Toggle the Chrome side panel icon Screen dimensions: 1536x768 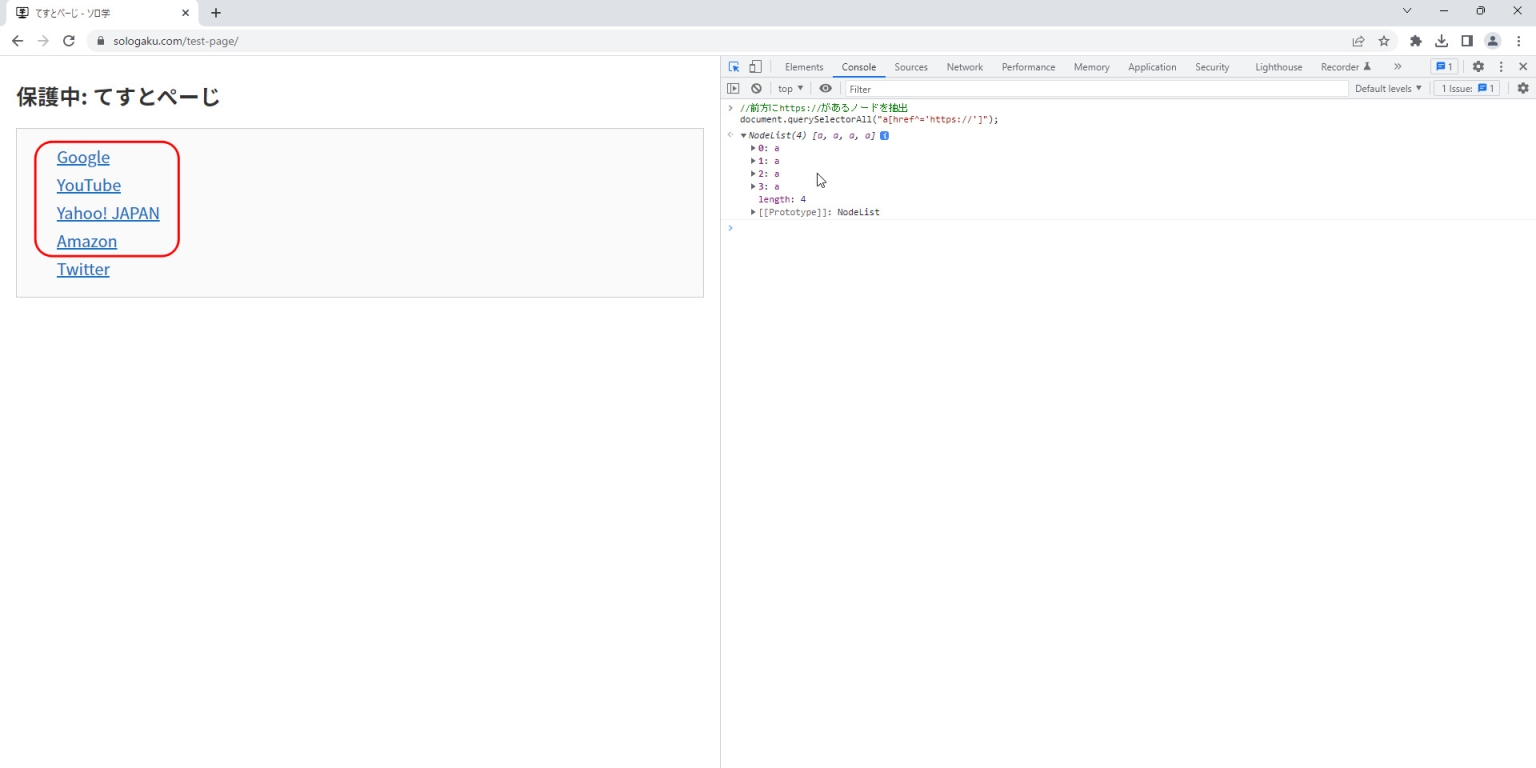(1467, 41)
